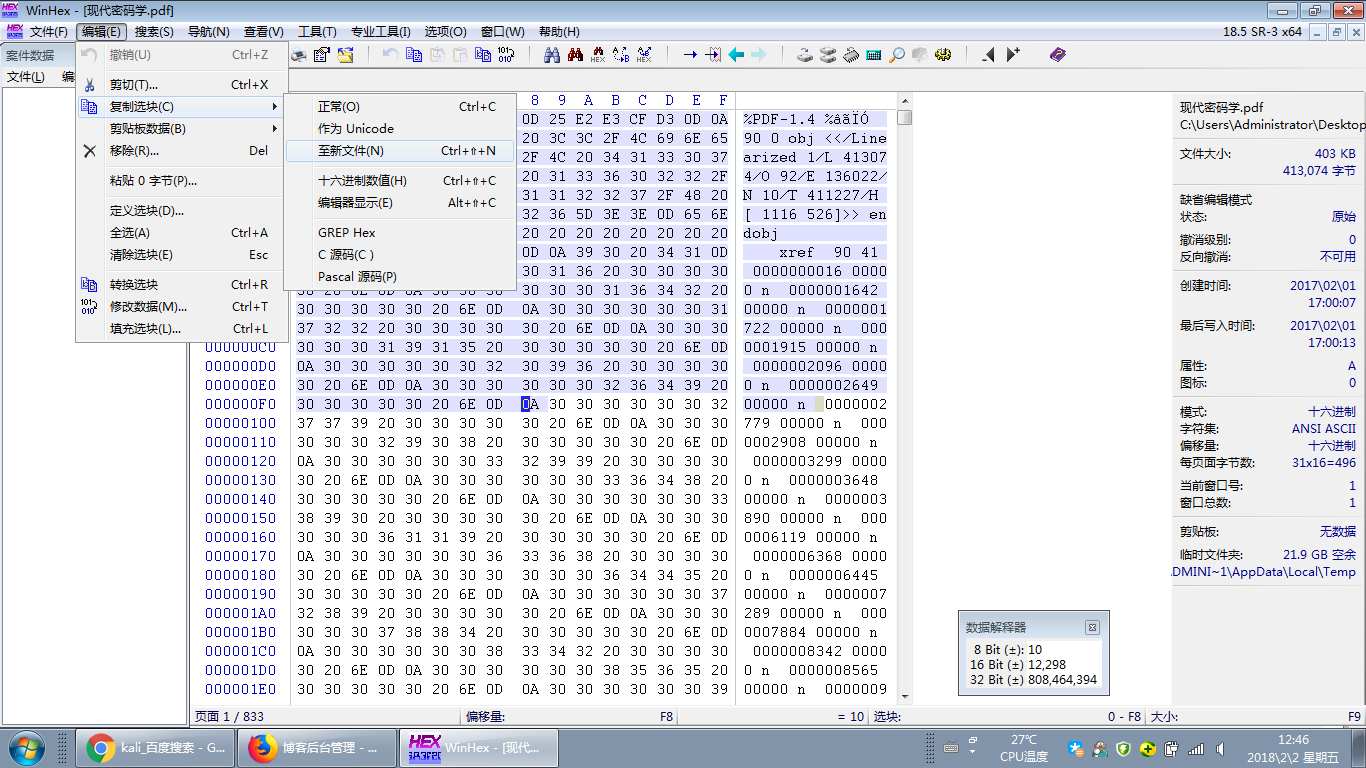Click the Print toolbar icon
The image size is (1366, 768).
click(x=299, y=55)
